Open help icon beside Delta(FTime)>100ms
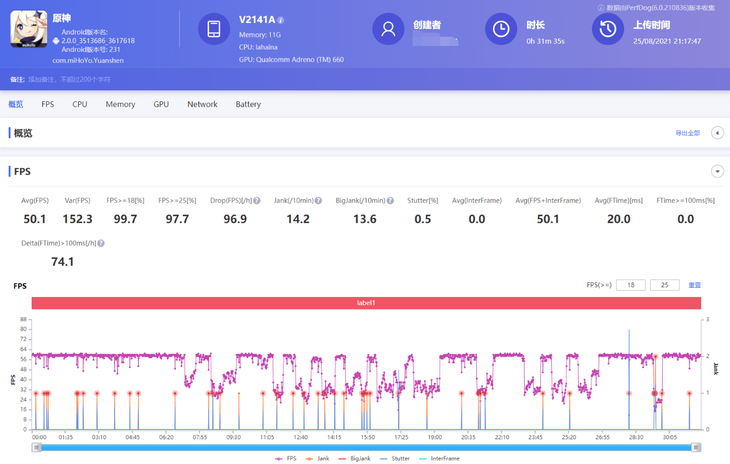Image resolution: width=730 pixels, height=464 pixels. pyautogui.click(x=101, y=243)
